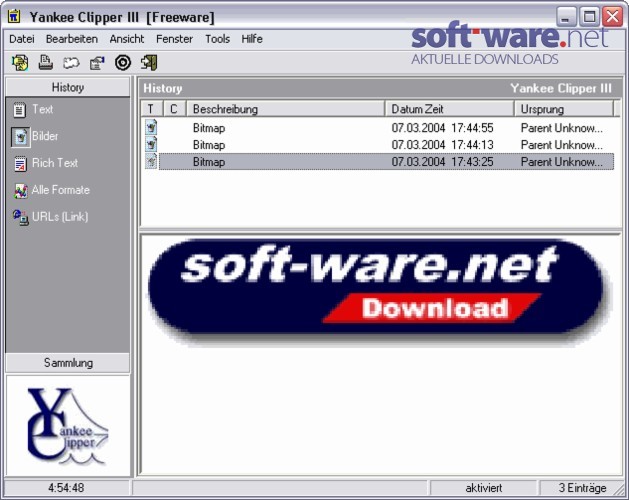629x500 pixels.
Task: Click date 07.03.2004 17:43:25
Action: pyautogui.click(x=442, y=162)
